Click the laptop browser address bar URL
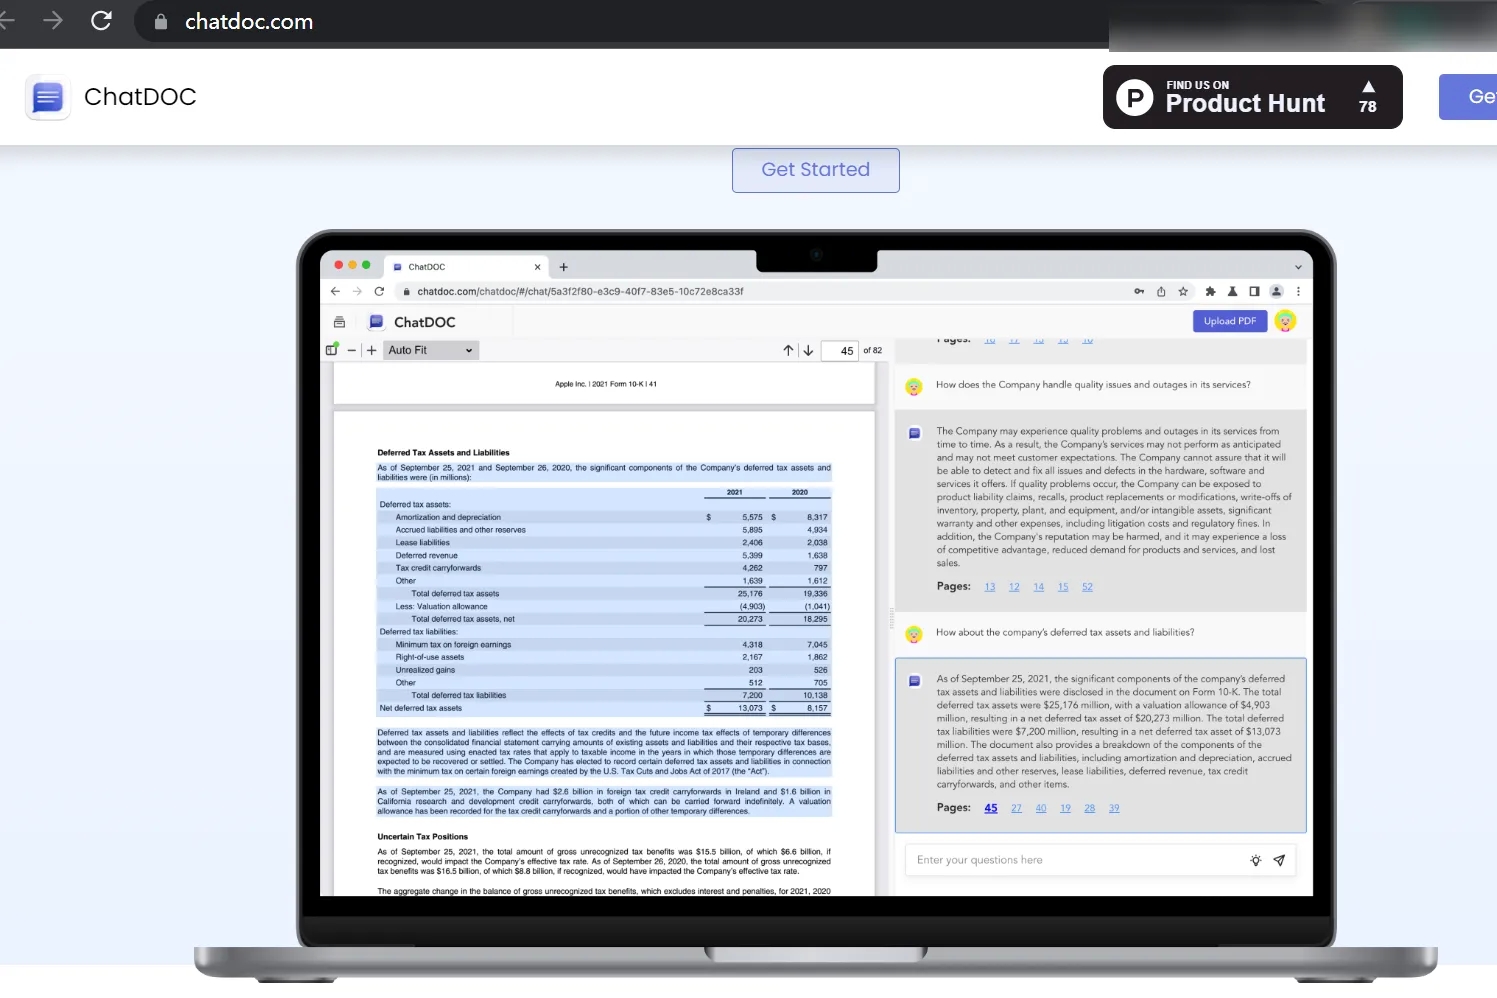The image size is (1497, 998). pos(580,292)
